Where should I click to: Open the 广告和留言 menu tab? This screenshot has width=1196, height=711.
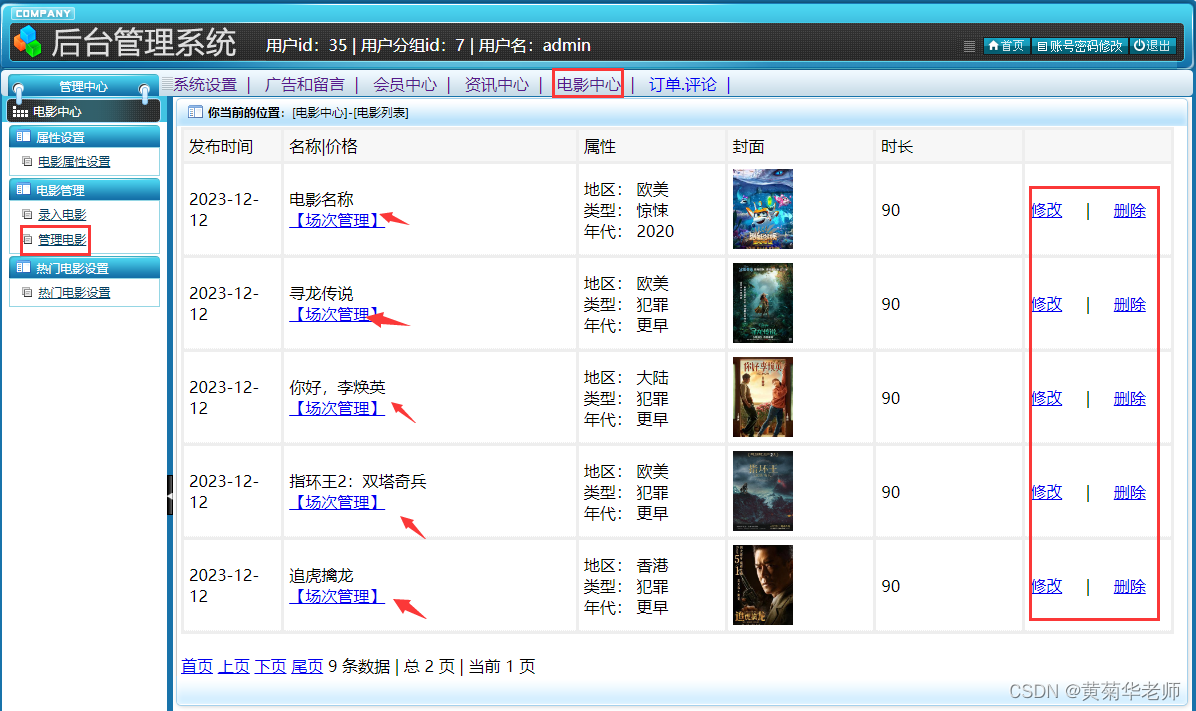[304, 85]
